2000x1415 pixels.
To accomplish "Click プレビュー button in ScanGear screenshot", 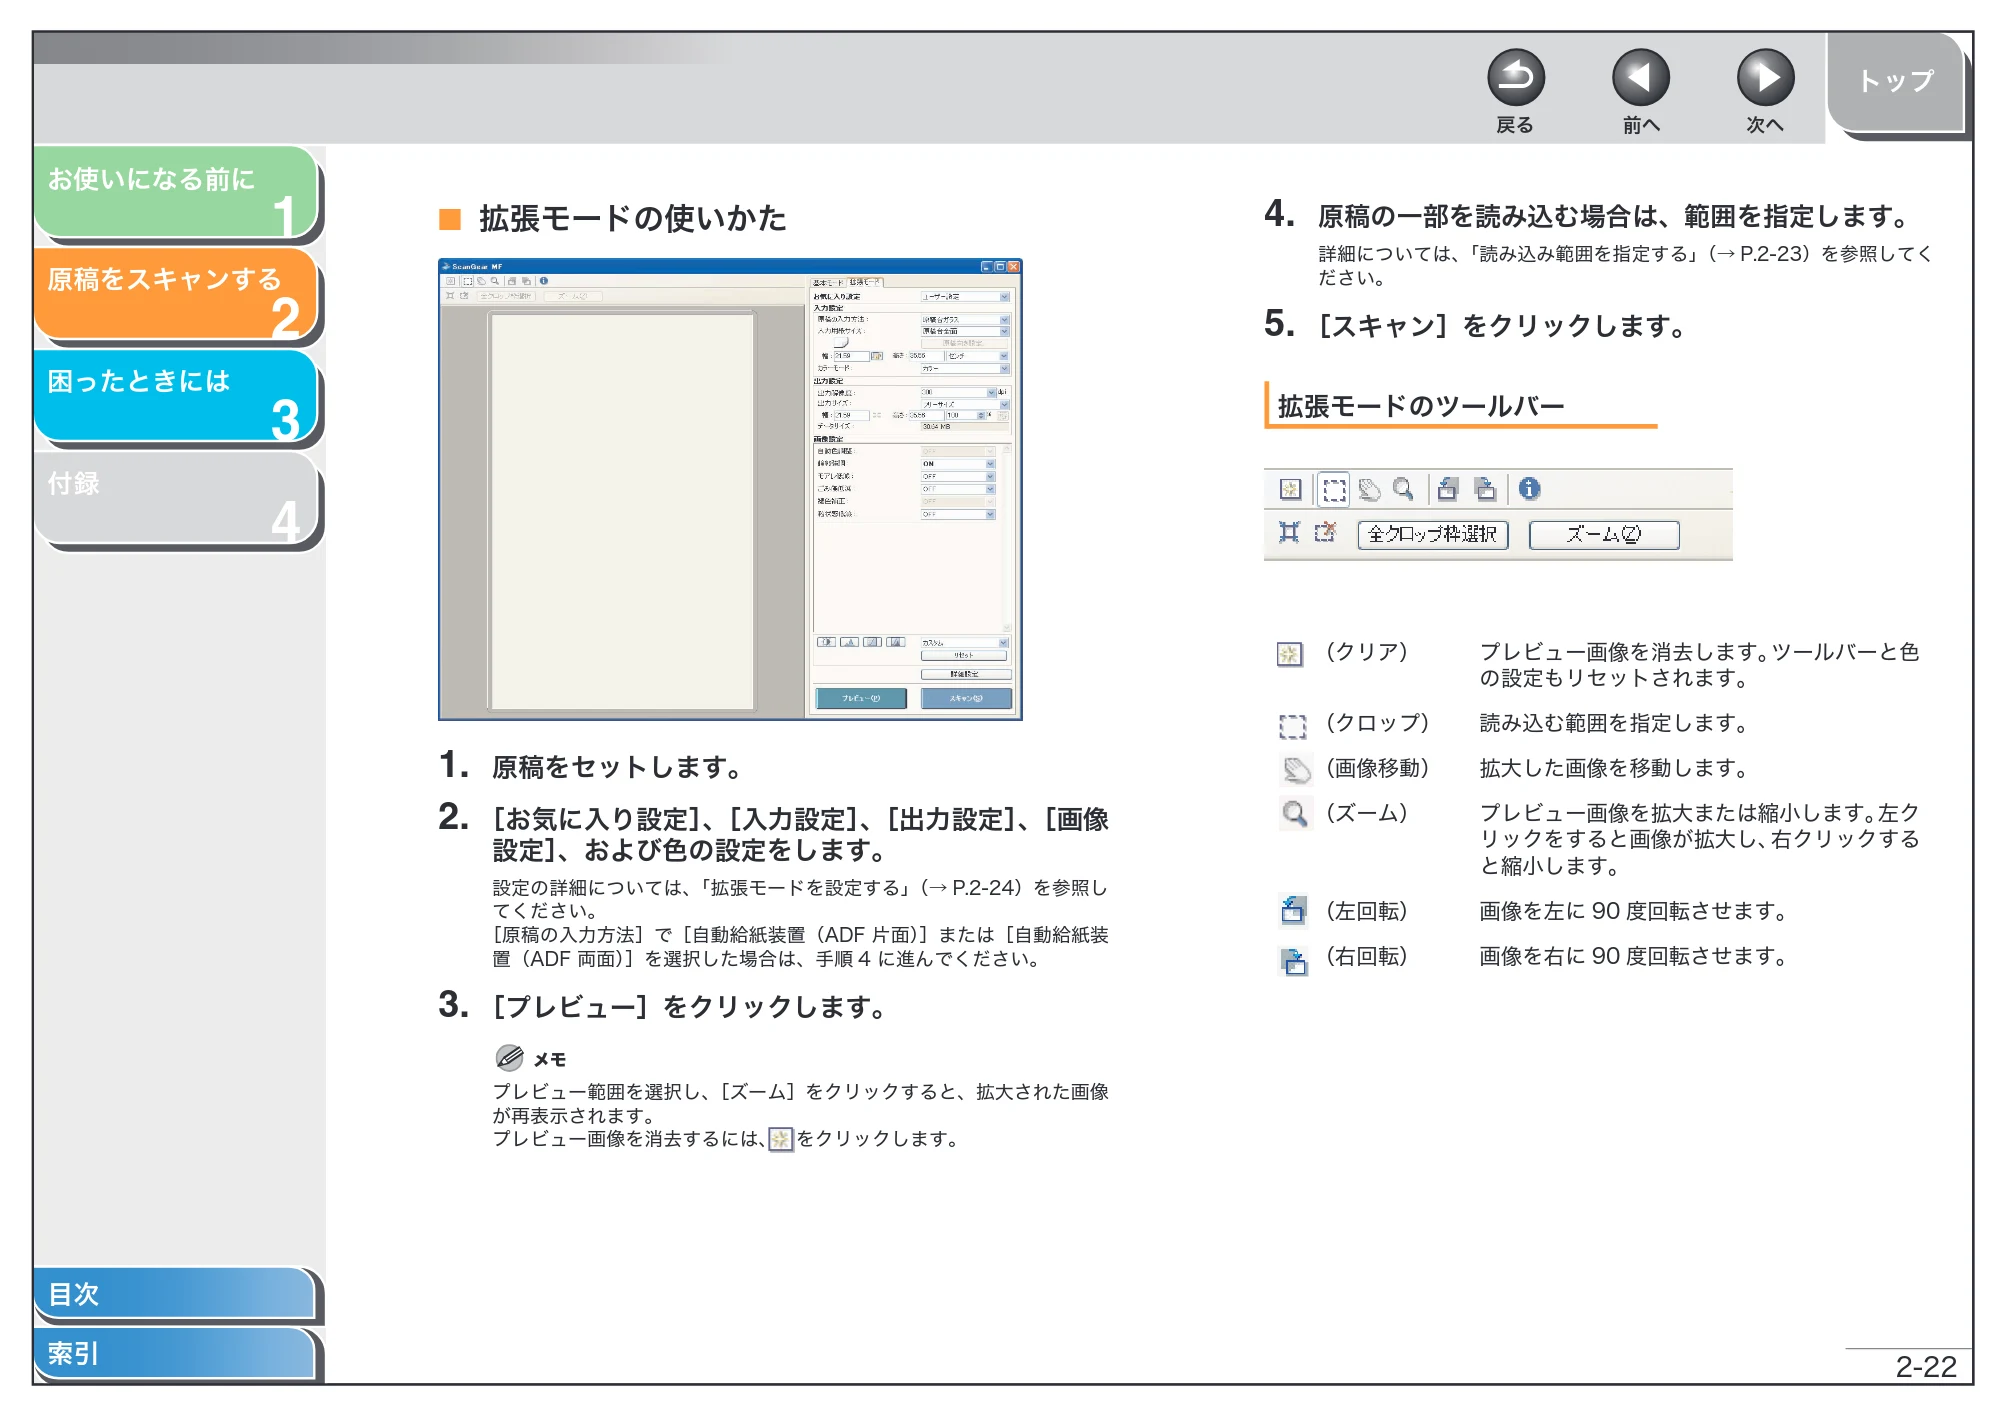I will click(x=861, y=698).
